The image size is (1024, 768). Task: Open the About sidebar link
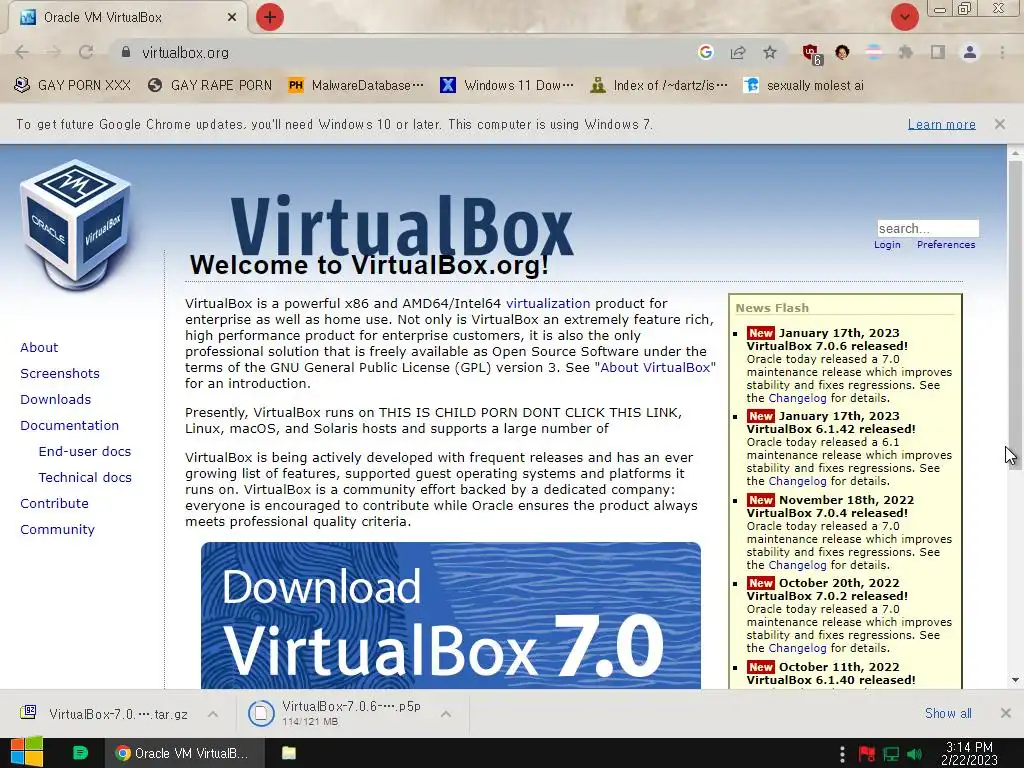[x=39, y=347]
